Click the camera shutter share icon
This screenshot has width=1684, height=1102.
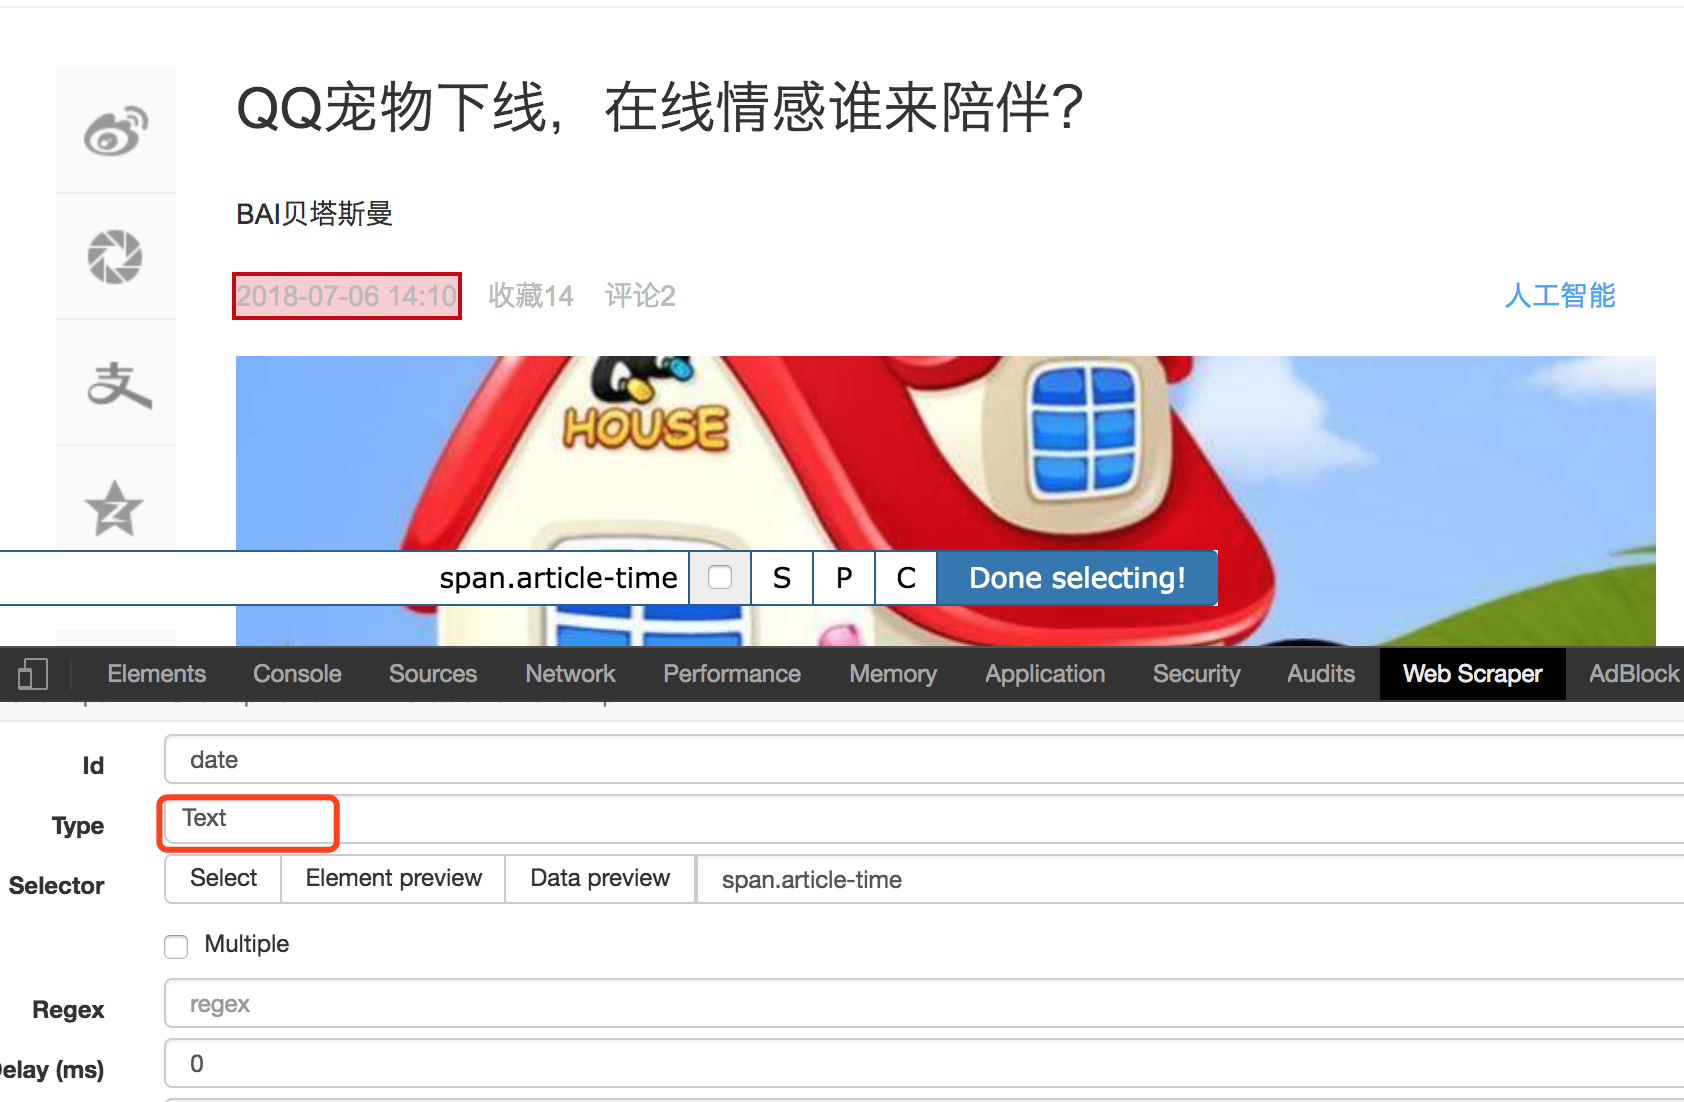(x=116, y=257)
